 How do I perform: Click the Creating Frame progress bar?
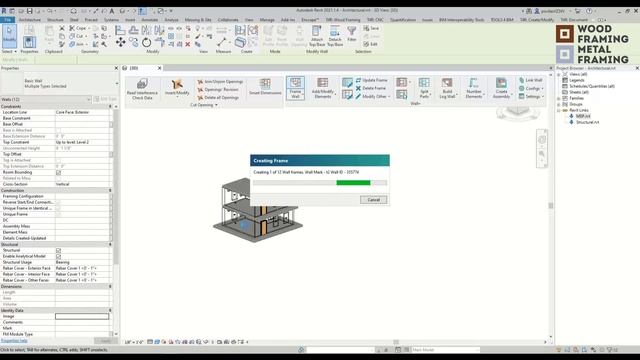point(320,183)
